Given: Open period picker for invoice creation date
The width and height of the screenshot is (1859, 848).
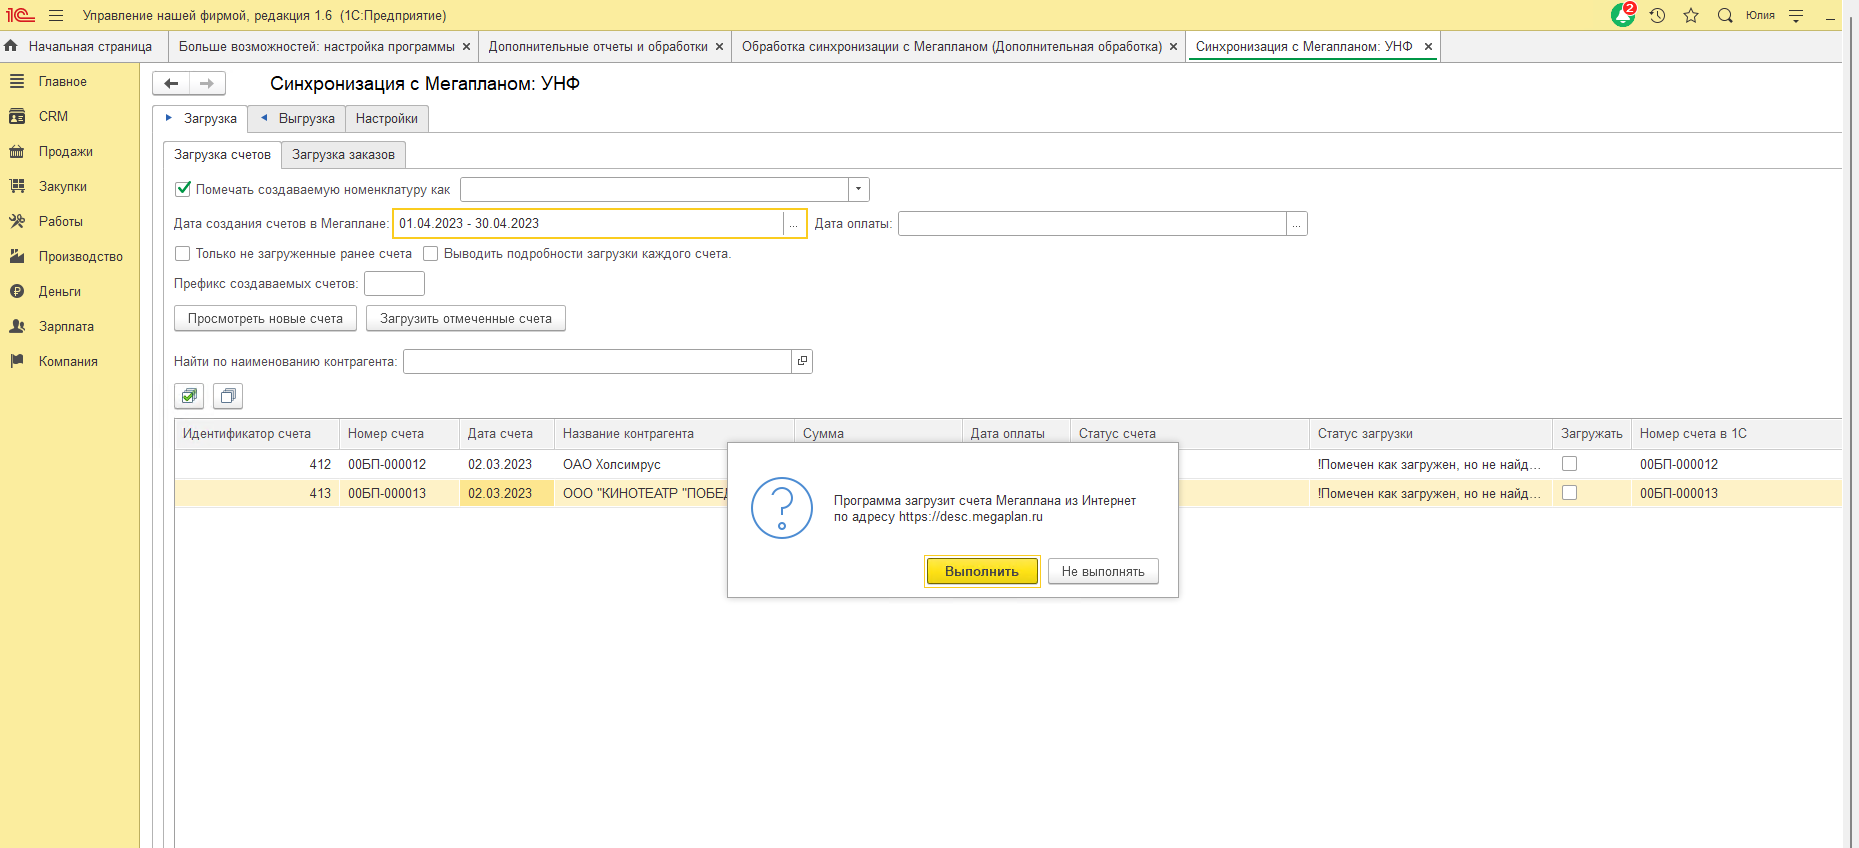Looking at the screenshot, I should point(794,224).
